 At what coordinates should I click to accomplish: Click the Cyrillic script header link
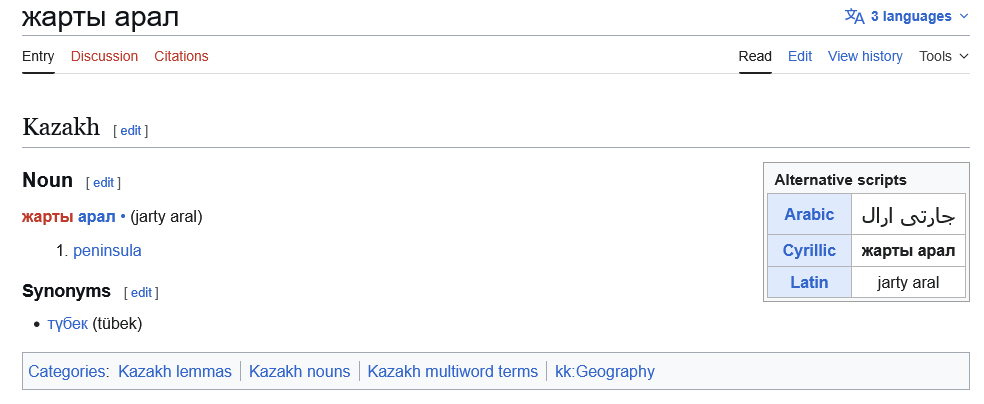809,250
